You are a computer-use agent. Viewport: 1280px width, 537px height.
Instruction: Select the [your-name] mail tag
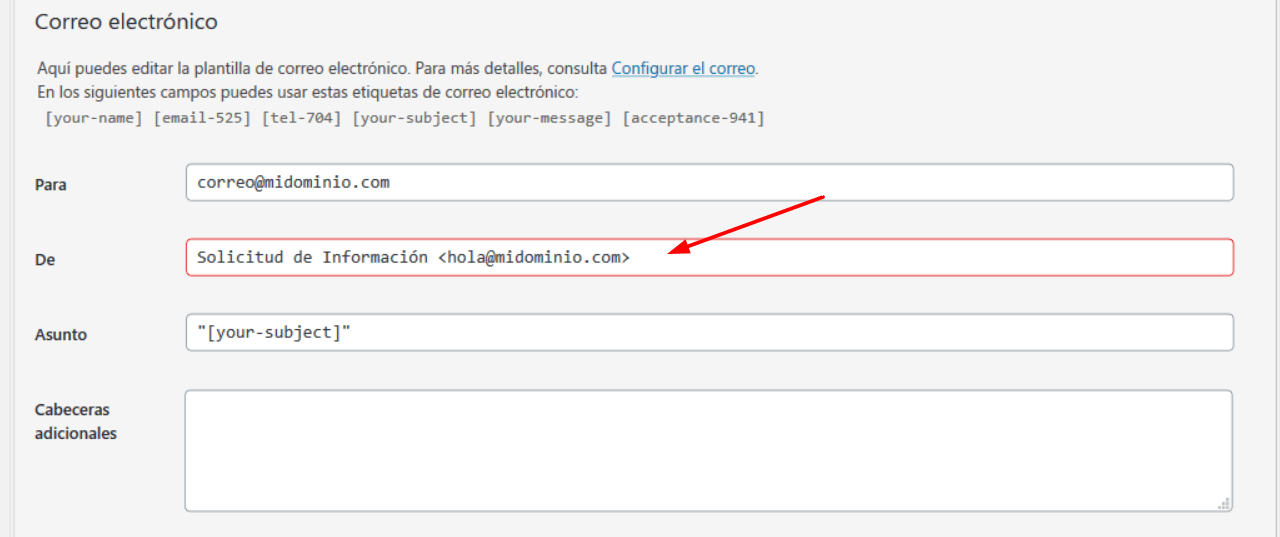click(x=95, y=118)
